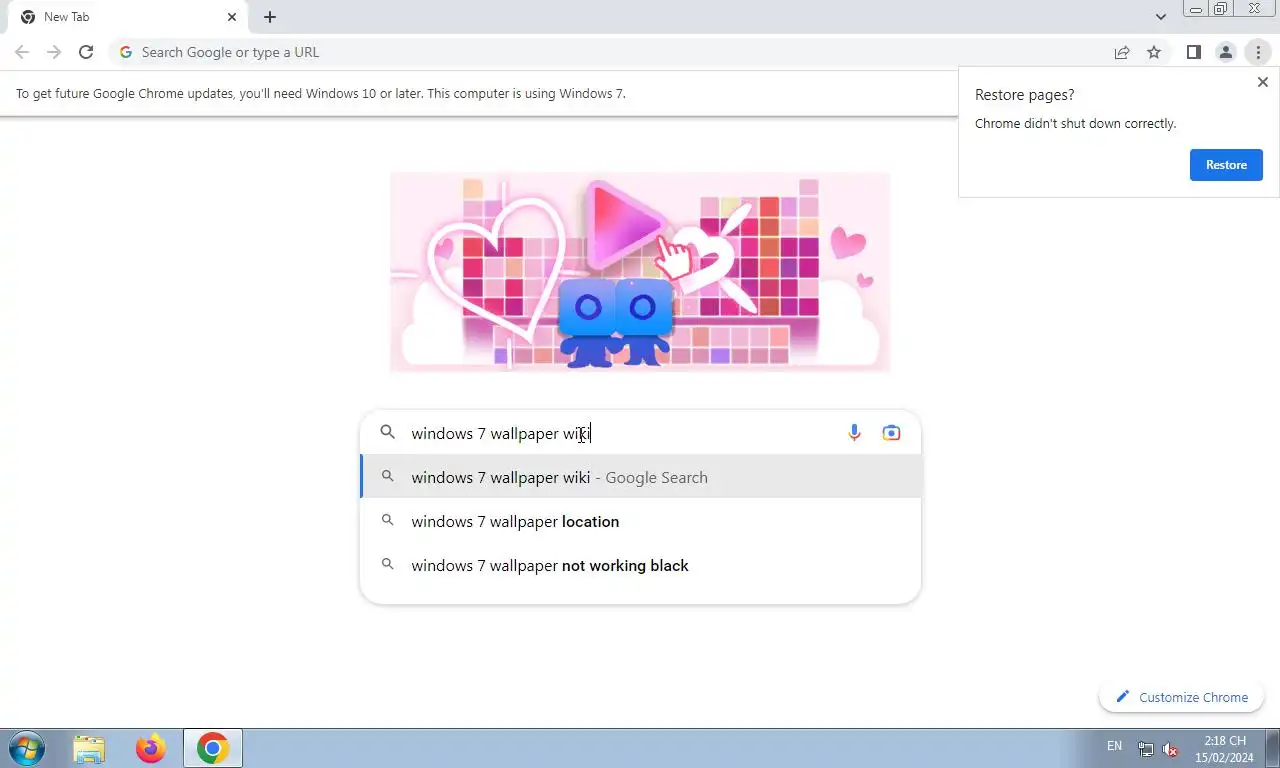Click "Chrome didn't shut down correctly" text
The height and width of the screenshot is (768, 1280).
click(x=1075, y=124)
